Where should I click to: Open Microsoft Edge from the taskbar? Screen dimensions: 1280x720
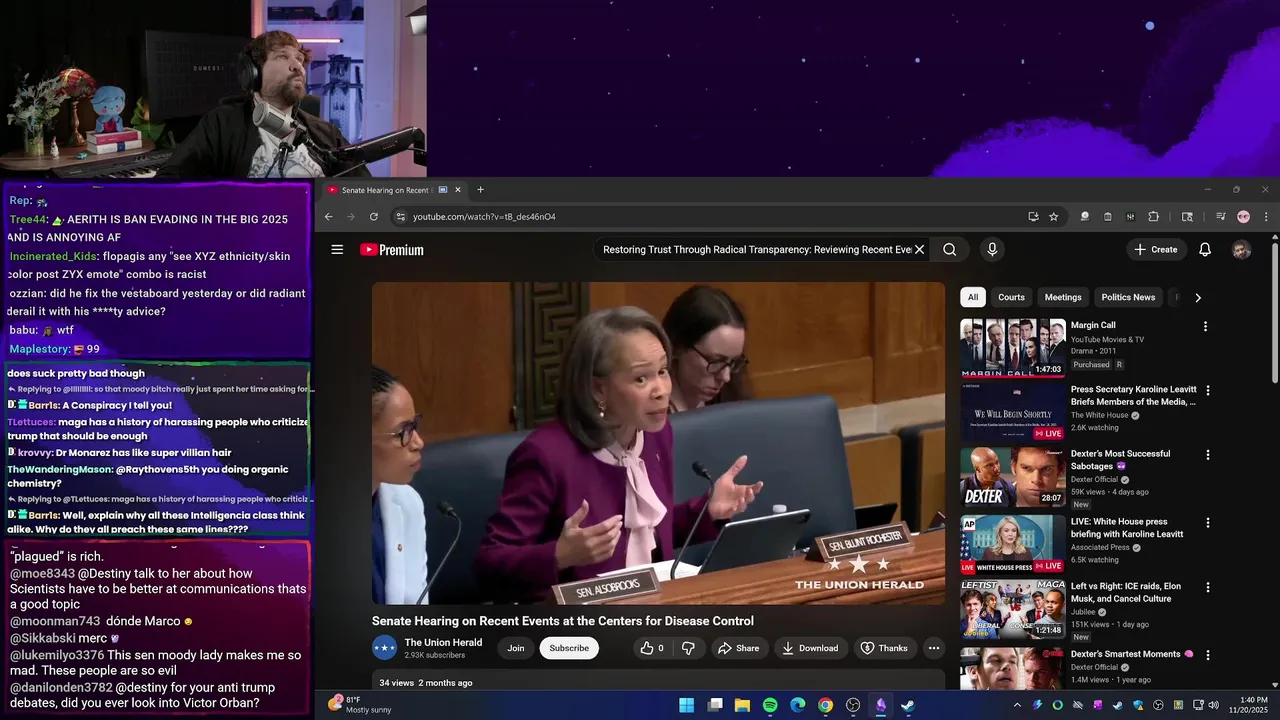(798, 705)
